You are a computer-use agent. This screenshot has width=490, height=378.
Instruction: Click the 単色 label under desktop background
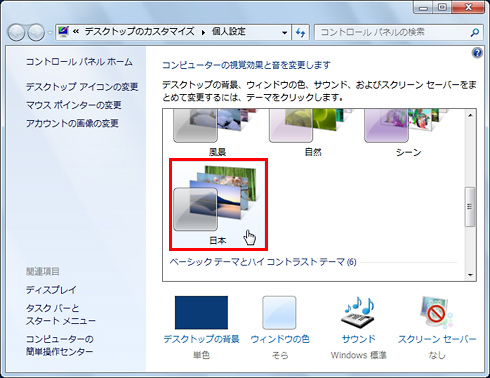(201, 355)
